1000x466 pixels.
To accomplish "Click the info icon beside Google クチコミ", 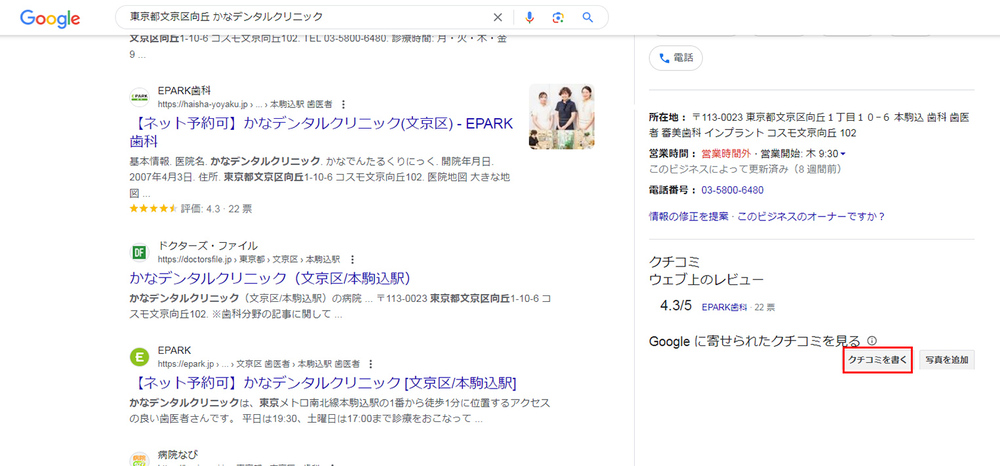I will pos(872,341).
